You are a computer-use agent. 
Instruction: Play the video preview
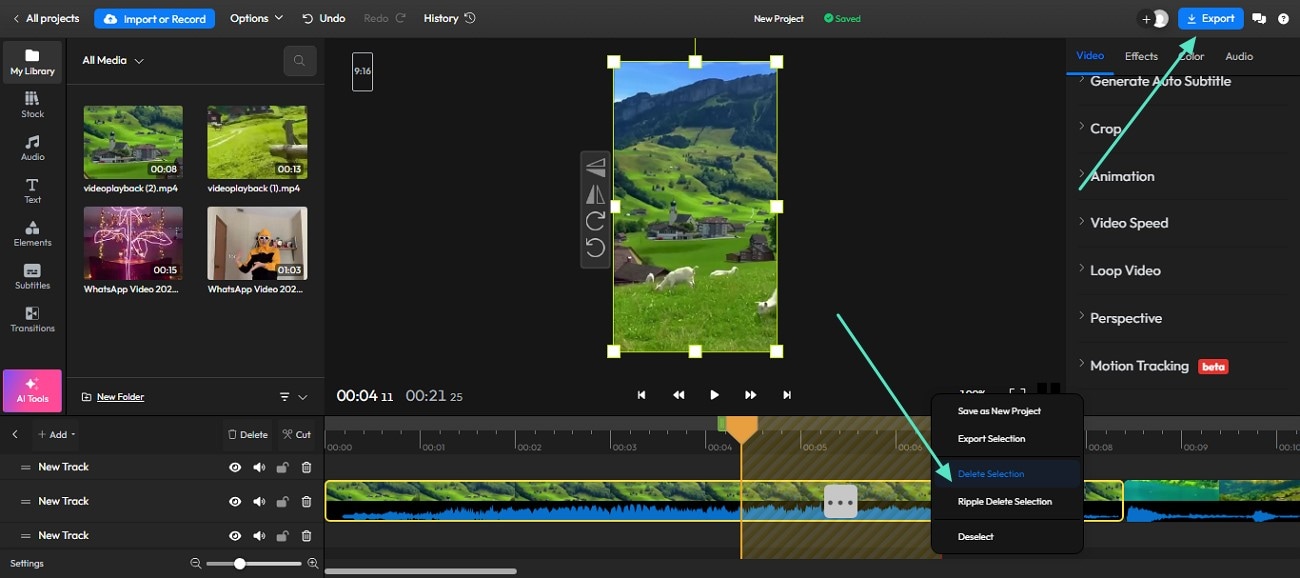click(x=714, y=395)
